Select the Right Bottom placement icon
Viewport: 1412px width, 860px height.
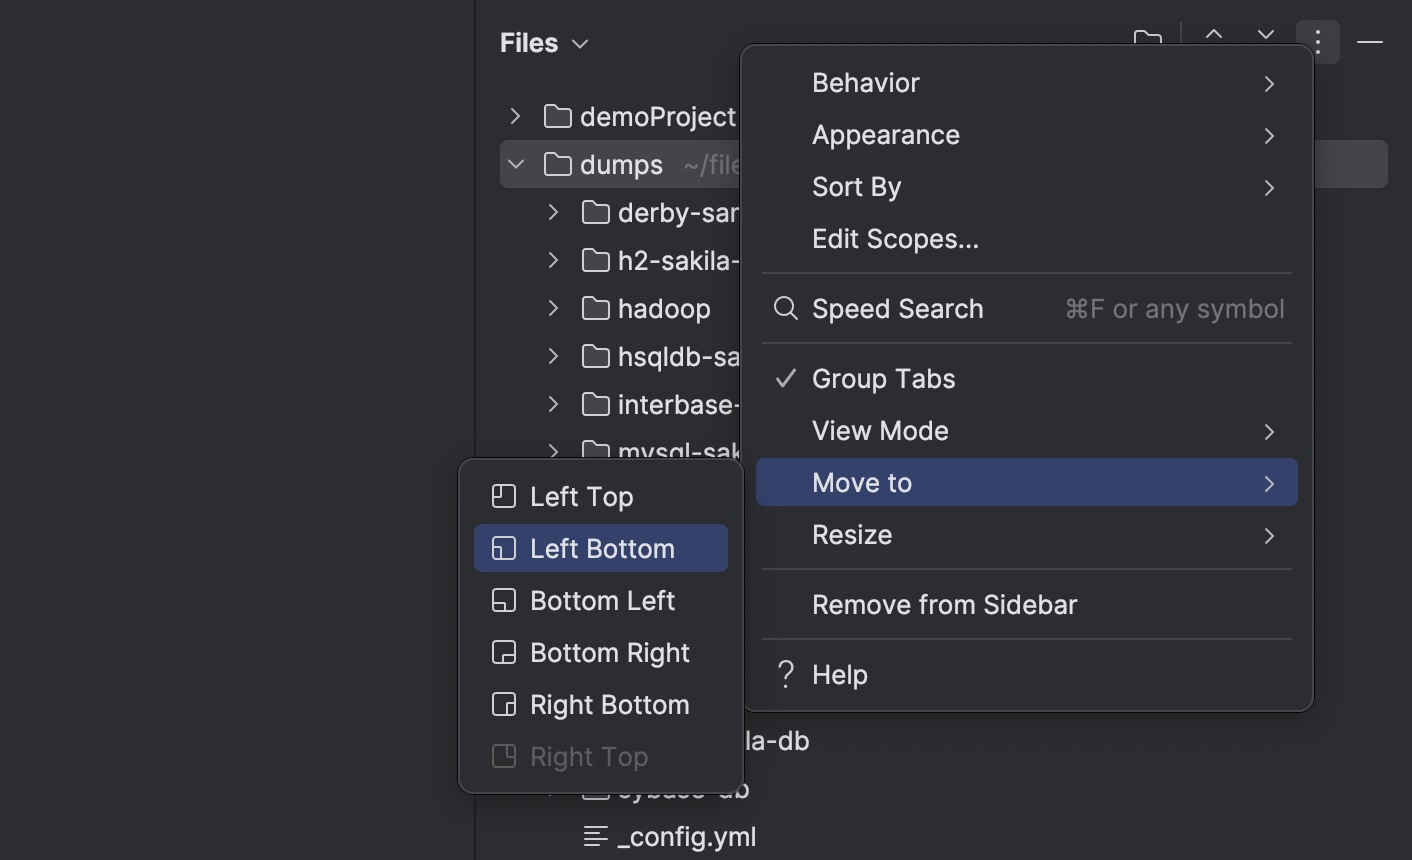coord(503,704)
